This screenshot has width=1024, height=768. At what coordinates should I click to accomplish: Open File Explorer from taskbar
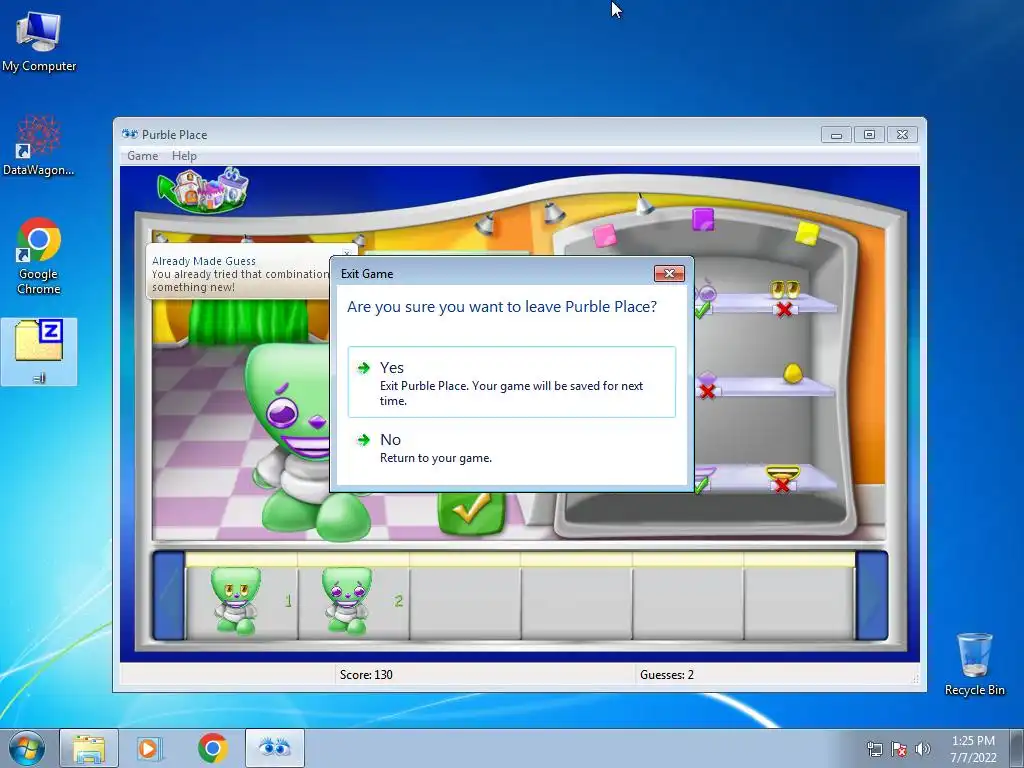(x=89, y=748)
